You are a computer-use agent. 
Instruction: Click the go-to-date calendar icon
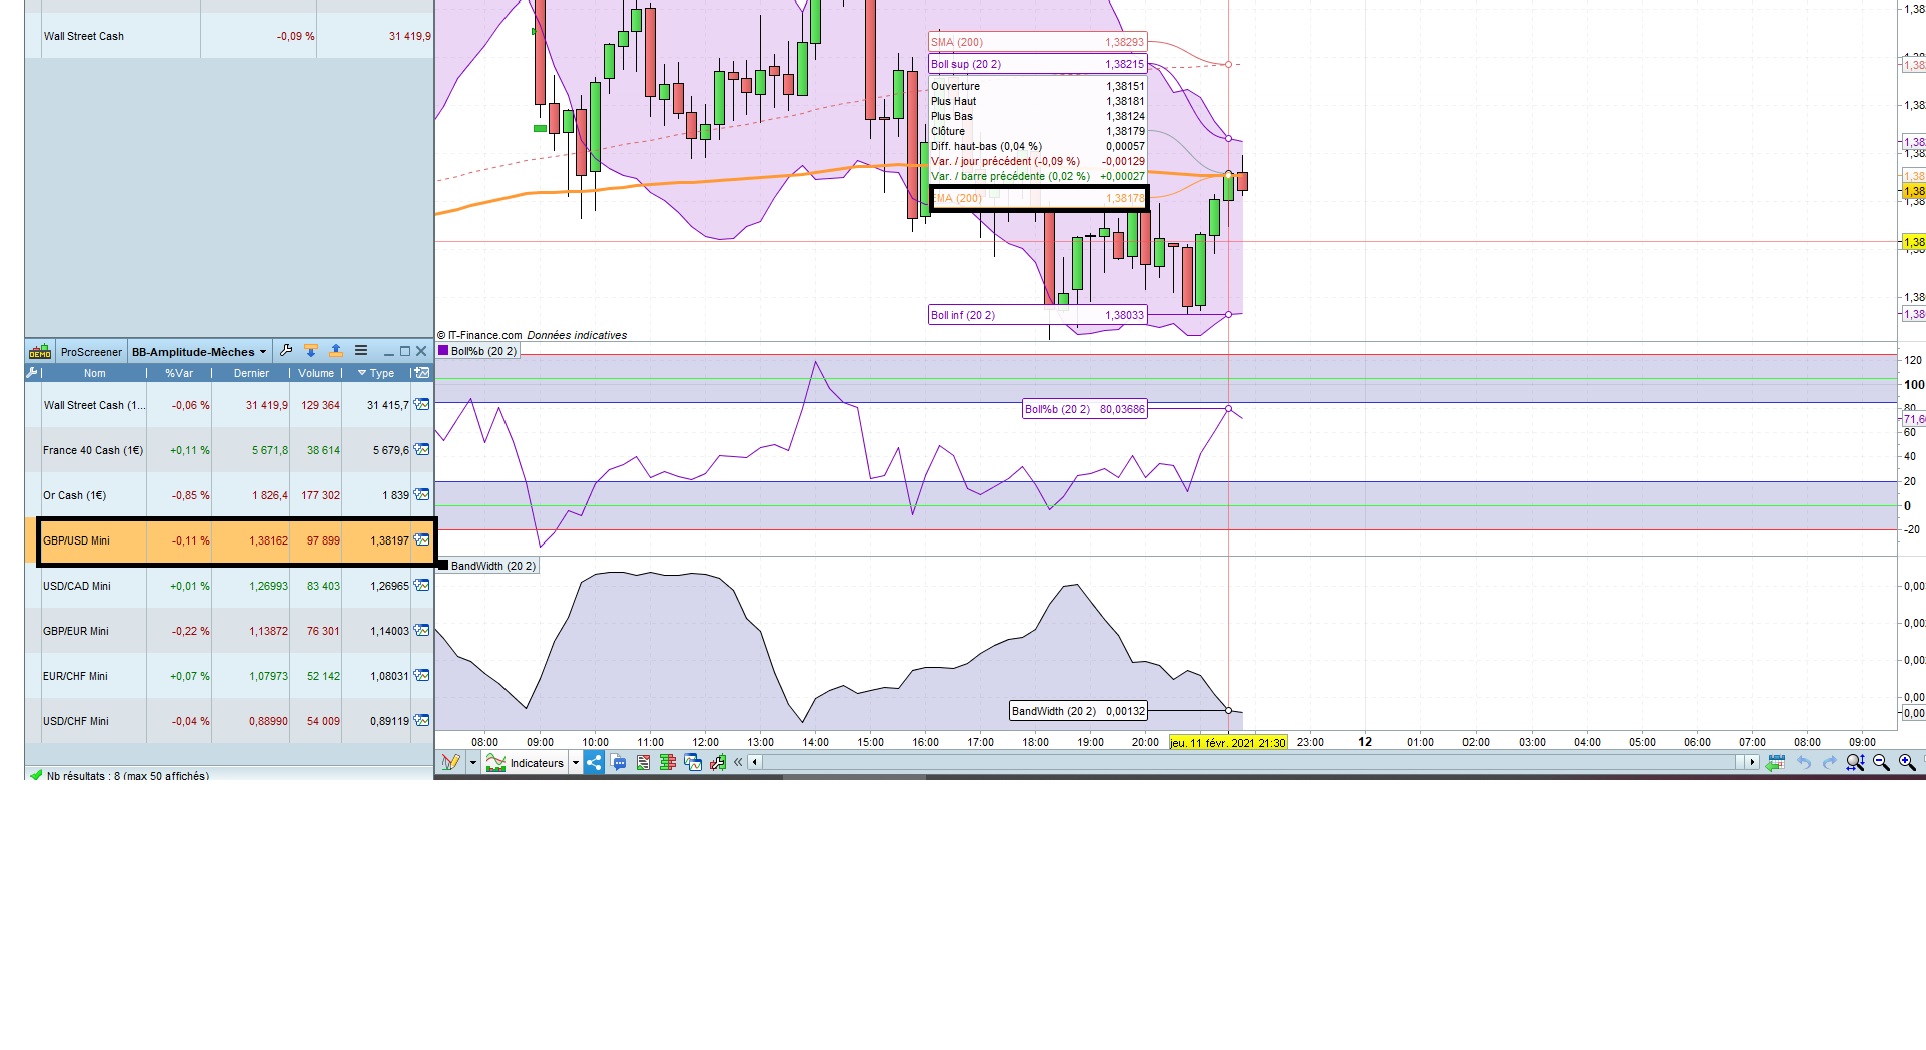[1775, 762]
